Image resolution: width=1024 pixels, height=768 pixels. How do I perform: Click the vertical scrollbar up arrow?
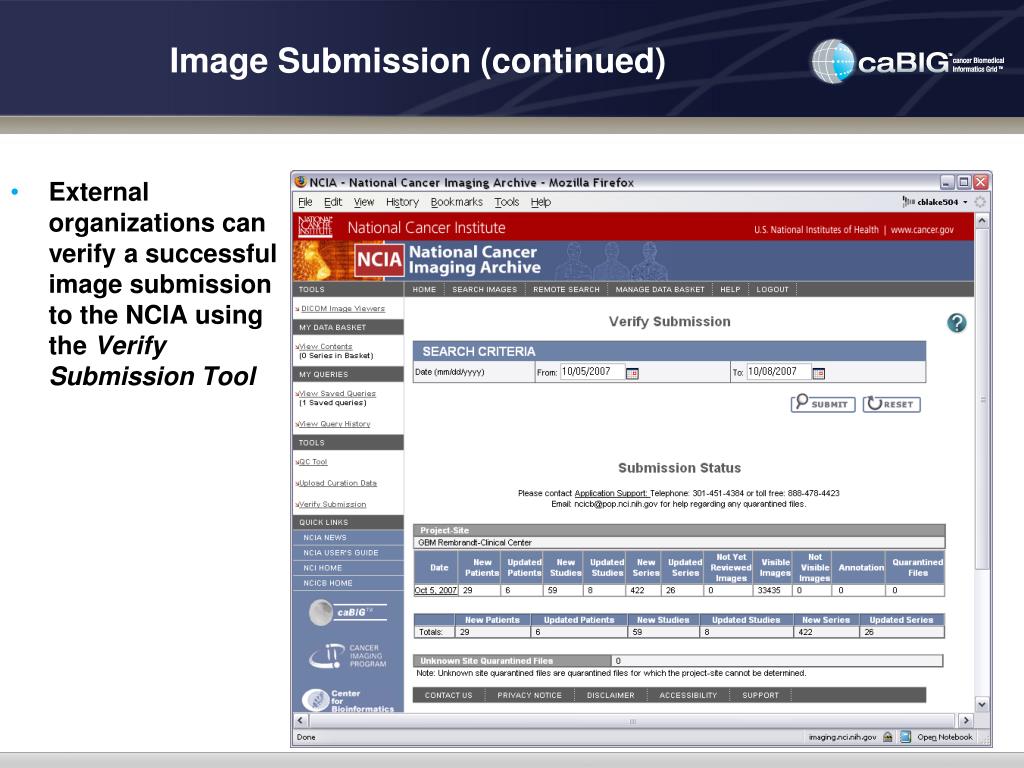[982, 221]
